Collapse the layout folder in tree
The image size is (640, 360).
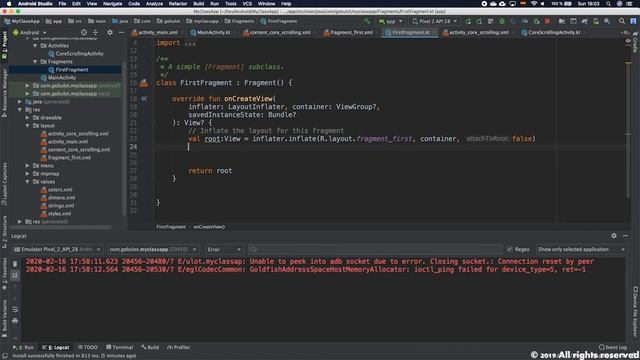(x=27, y=126)
